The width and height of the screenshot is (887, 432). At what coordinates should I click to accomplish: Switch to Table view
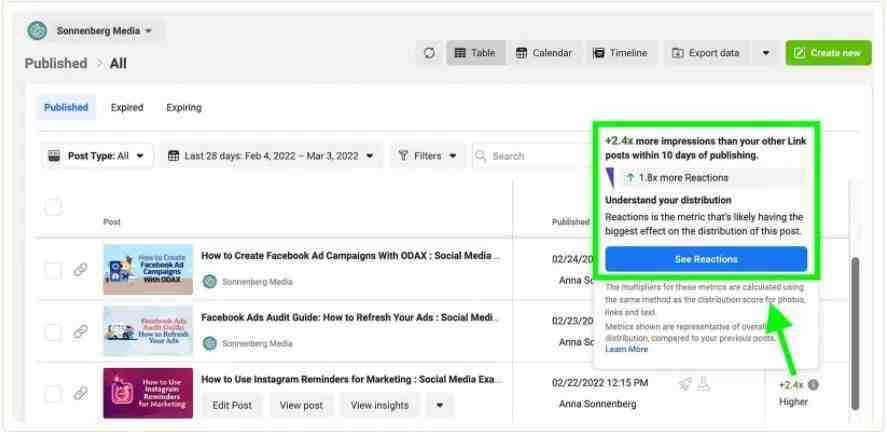(475, 53)
